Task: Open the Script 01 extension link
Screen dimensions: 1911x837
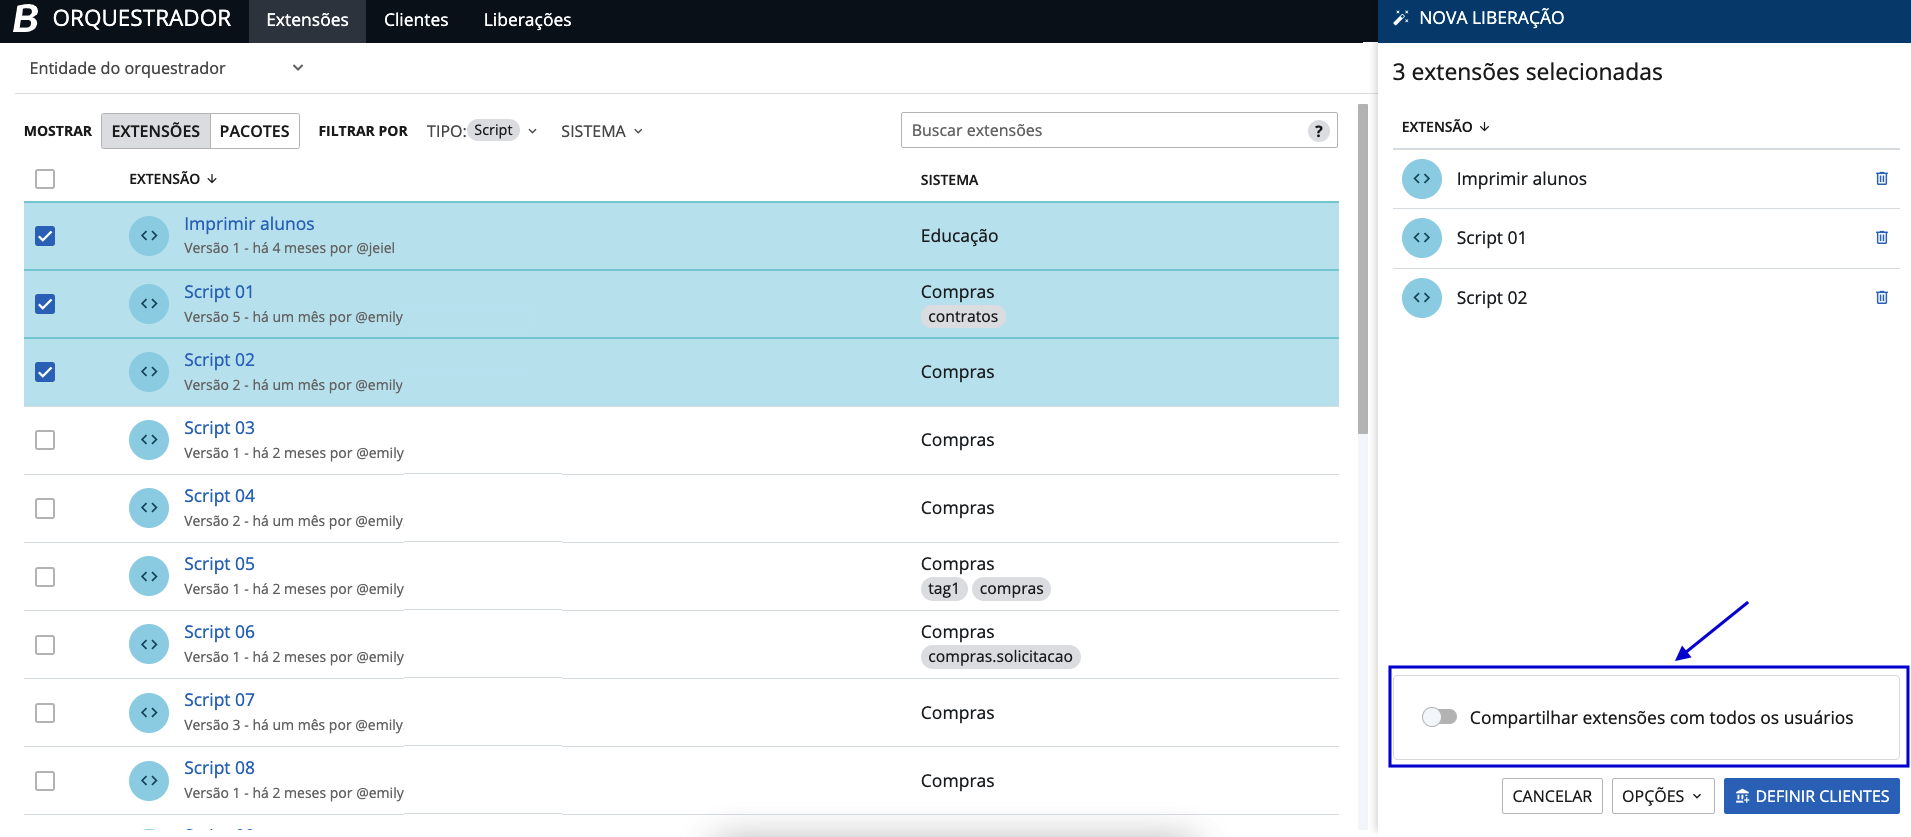Action: (219, 292)
